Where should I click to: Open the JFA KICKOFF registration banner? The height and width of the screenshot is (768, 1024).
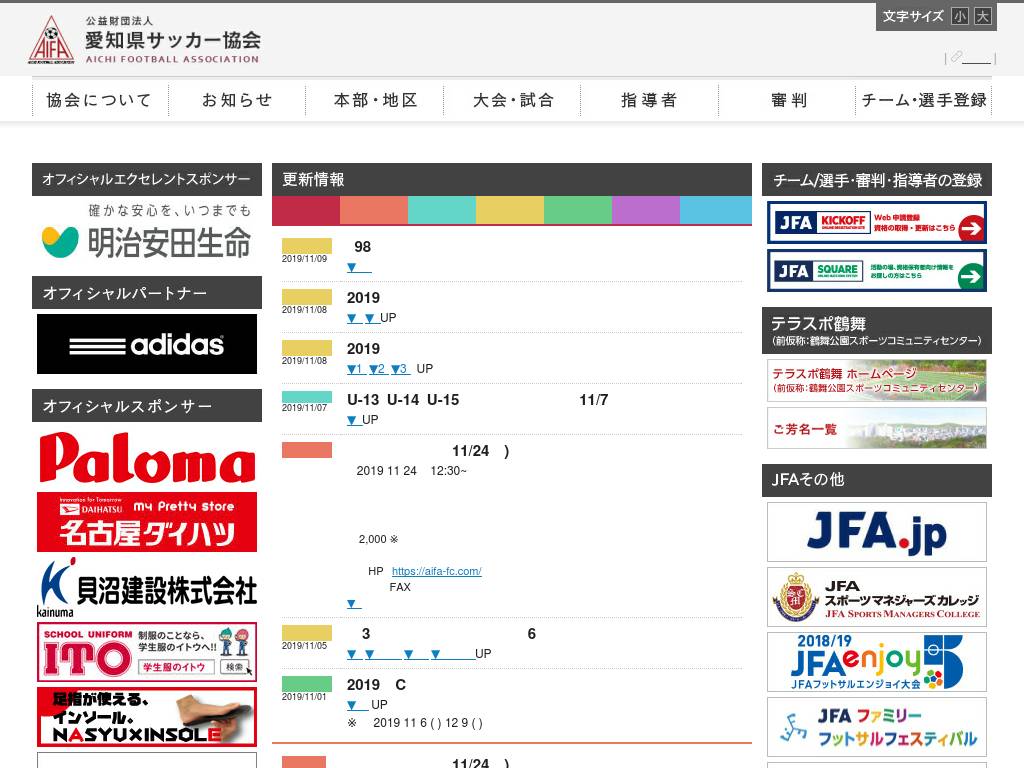click(876, 223)
